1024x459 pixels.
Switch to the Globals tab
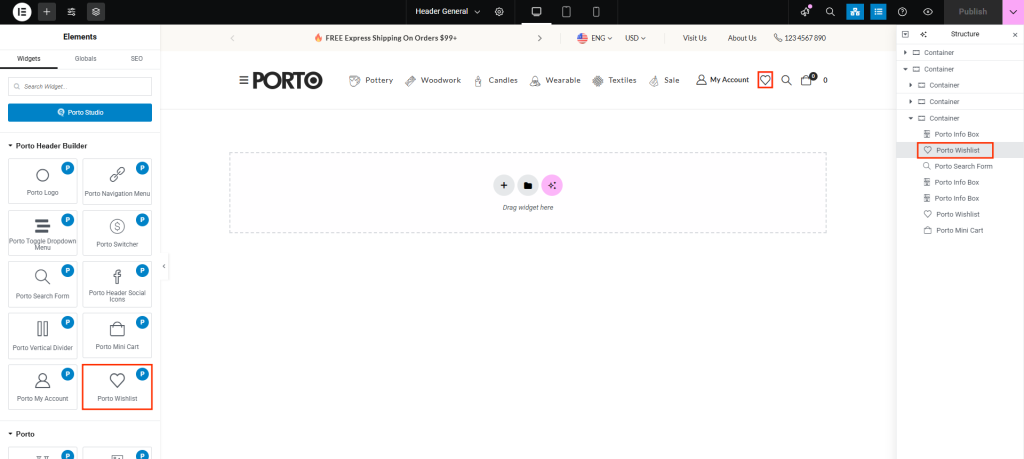[x=86, y=59]
